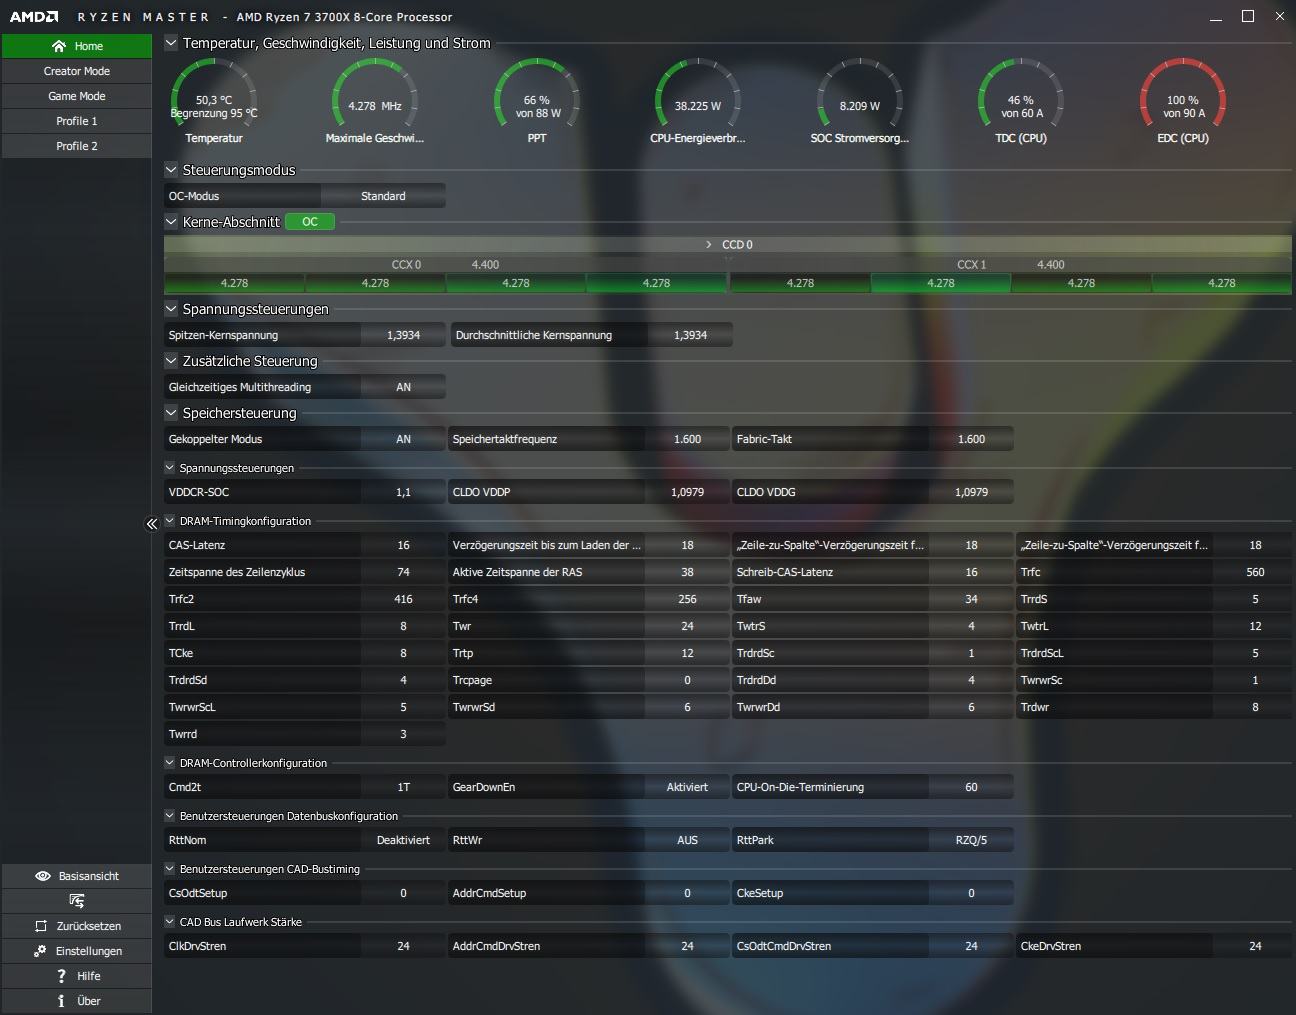Image resolution: width=1296 pixels, height=1015 pixels.
Task: Click first CCX 0 core bar 4.278
Action: tap(234, 283)
